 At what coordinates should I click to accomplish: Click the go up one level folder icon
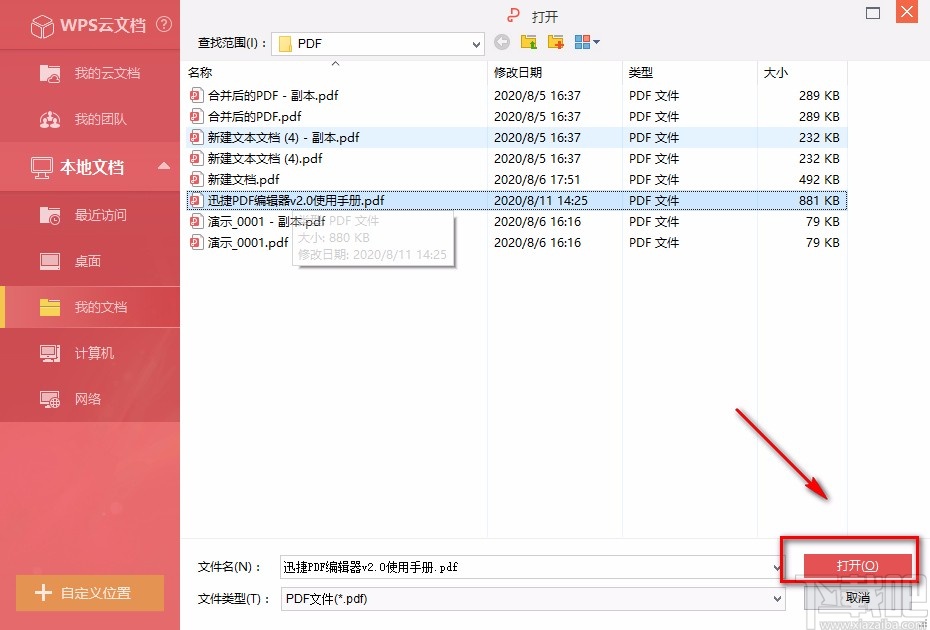coord(528,42)
